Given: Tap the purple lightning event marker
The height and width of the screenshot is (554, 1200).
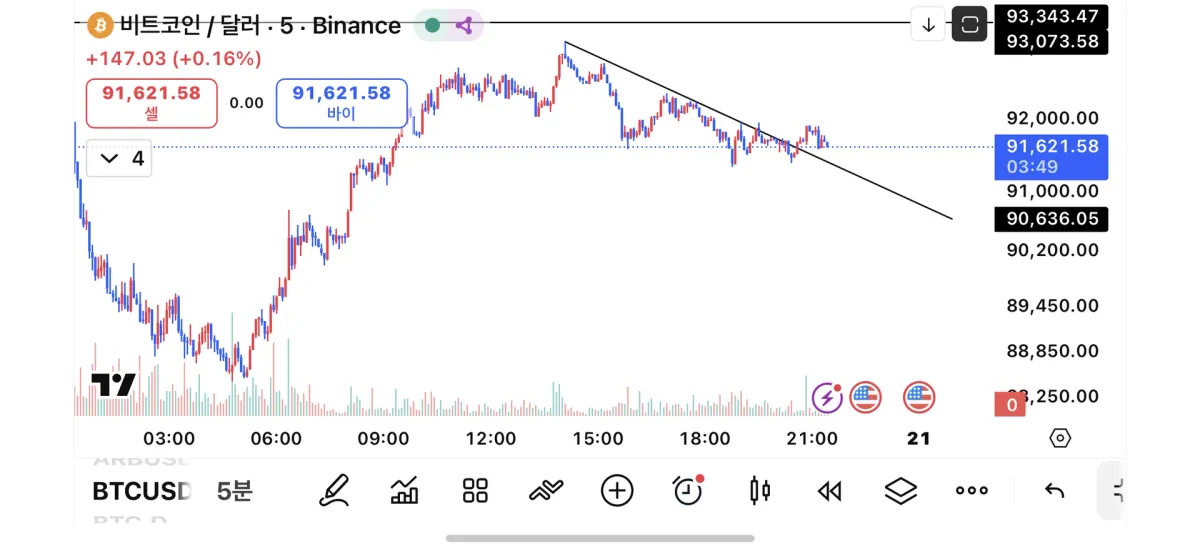Looking at the screenshot, I should click(827, 397).
